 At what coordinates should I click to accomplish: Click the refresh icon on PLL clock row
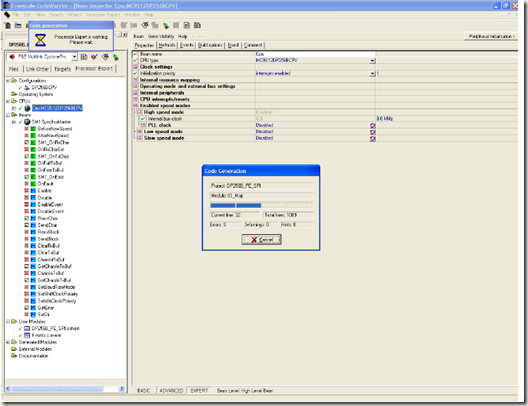click(372, 125)
